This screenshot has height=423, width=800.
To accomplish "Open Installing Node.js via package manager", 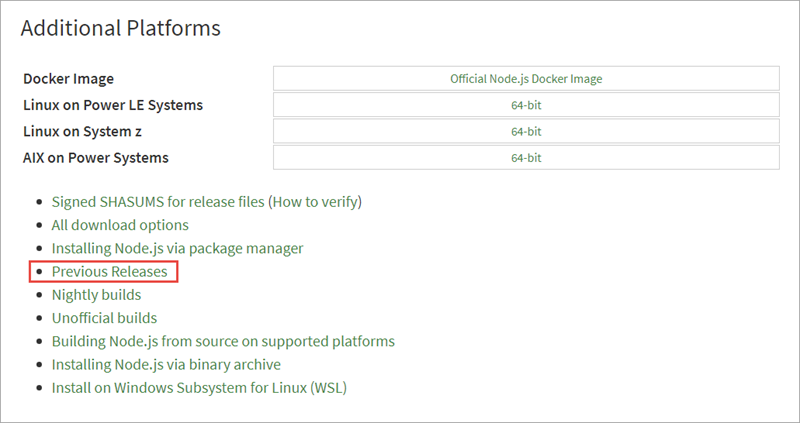I will coord(178,248).
